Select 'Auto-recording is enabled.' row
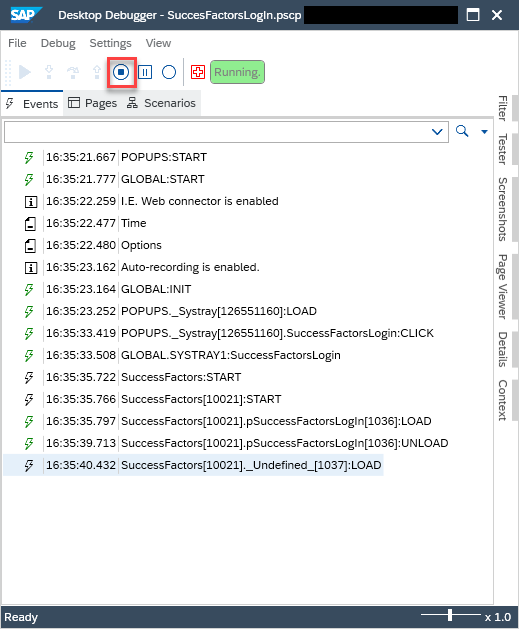 coord(190,268)
